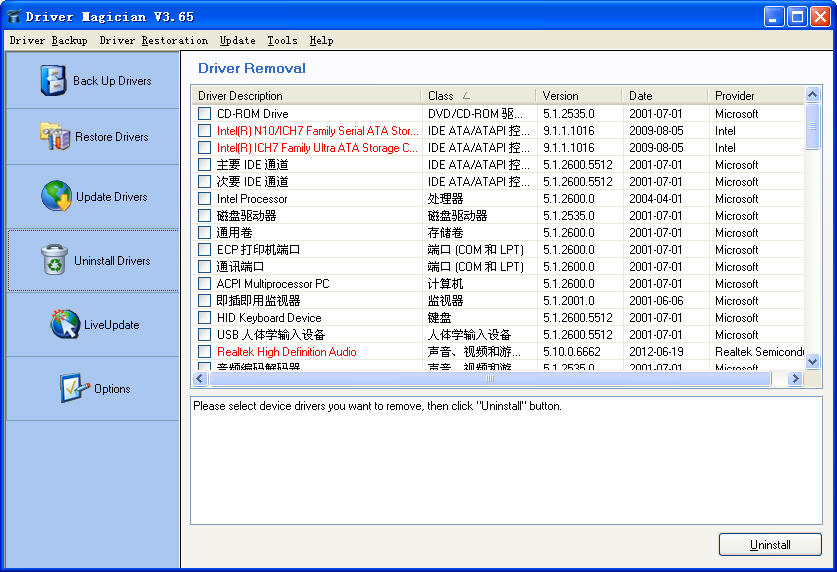
Task: Click the Restore Drivers folder icon
Action: click(55, 136)
